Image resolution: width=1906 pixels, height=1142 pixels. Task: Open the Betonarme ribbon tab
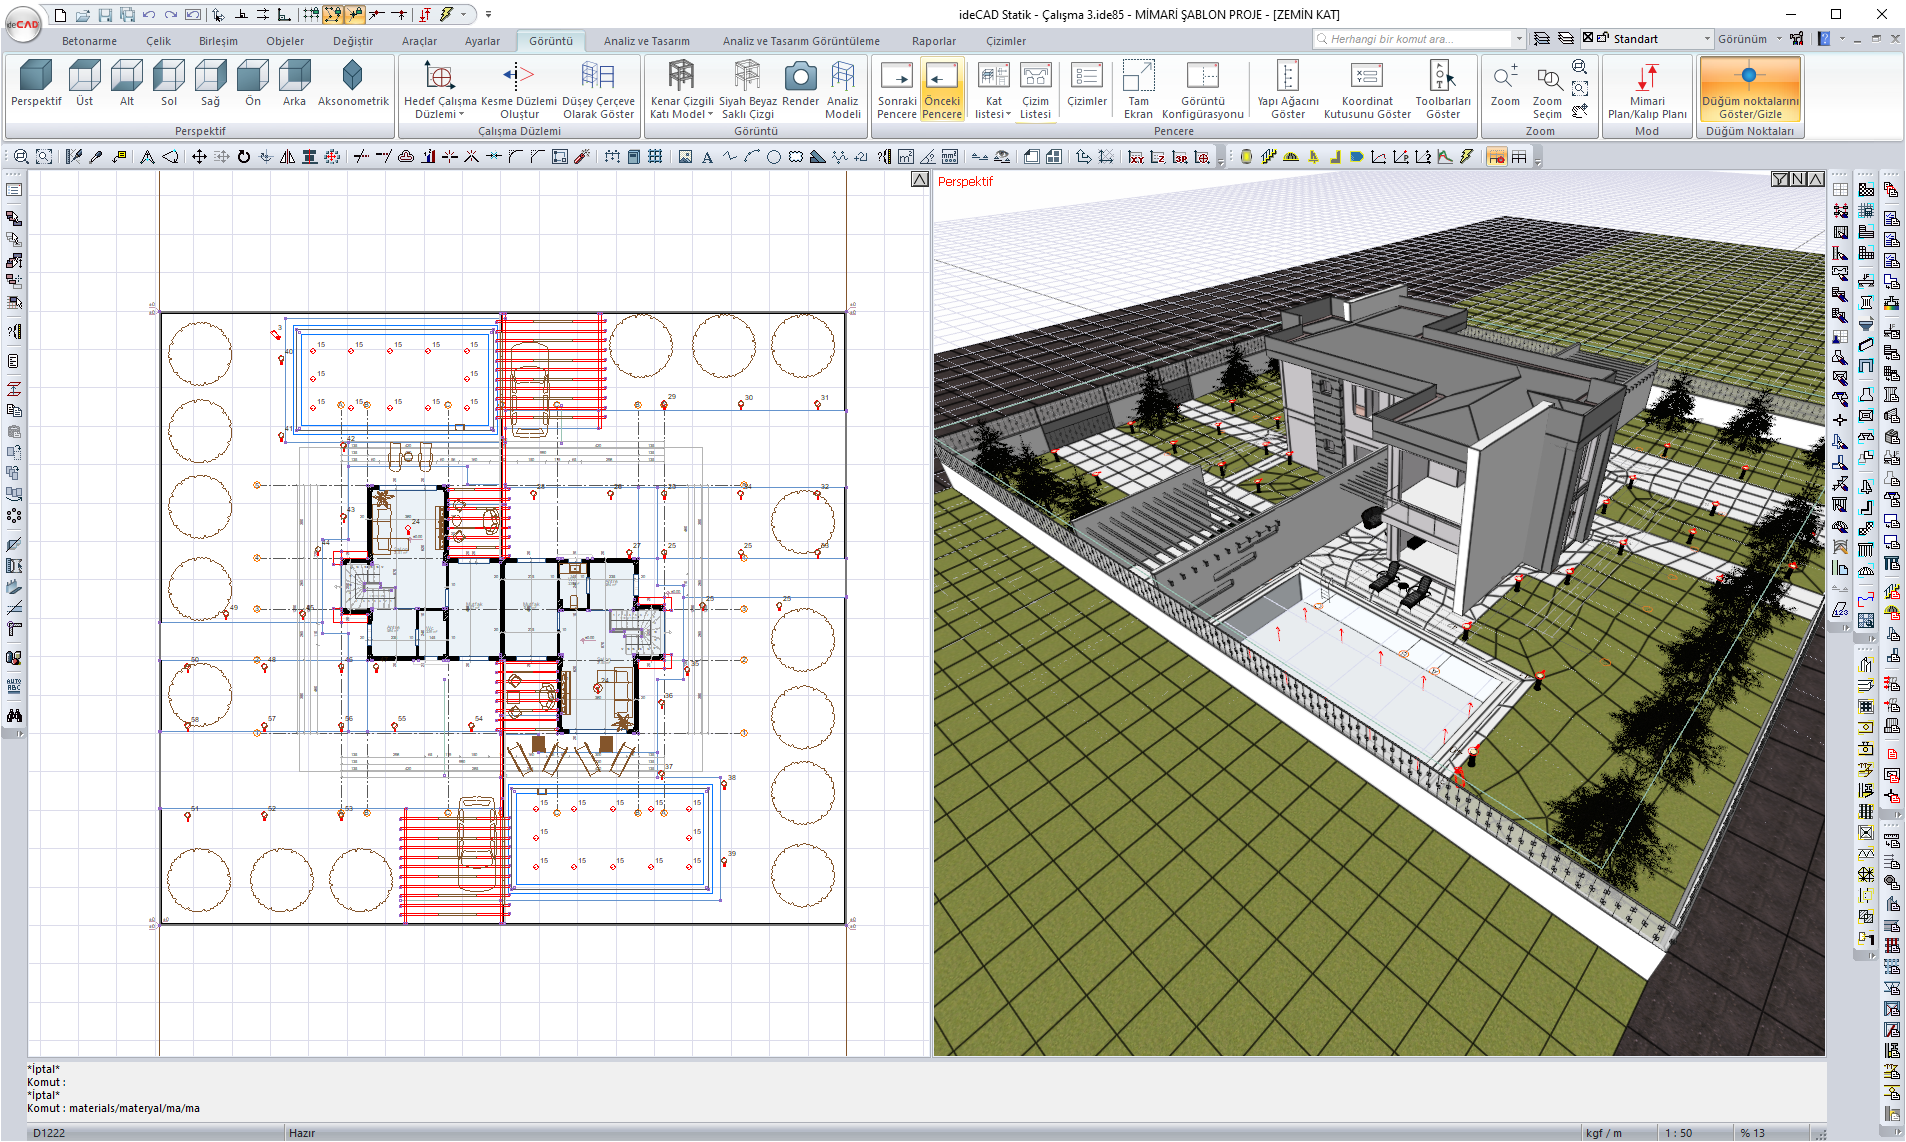(x=89, y=41)
